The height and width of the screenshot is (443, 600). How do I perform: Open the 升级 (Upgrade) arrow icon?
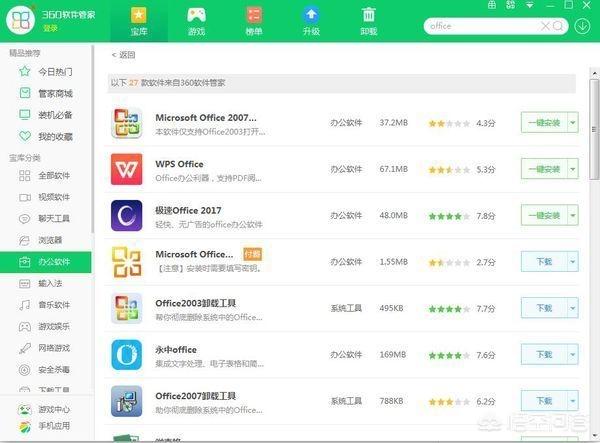coord(311,16)
